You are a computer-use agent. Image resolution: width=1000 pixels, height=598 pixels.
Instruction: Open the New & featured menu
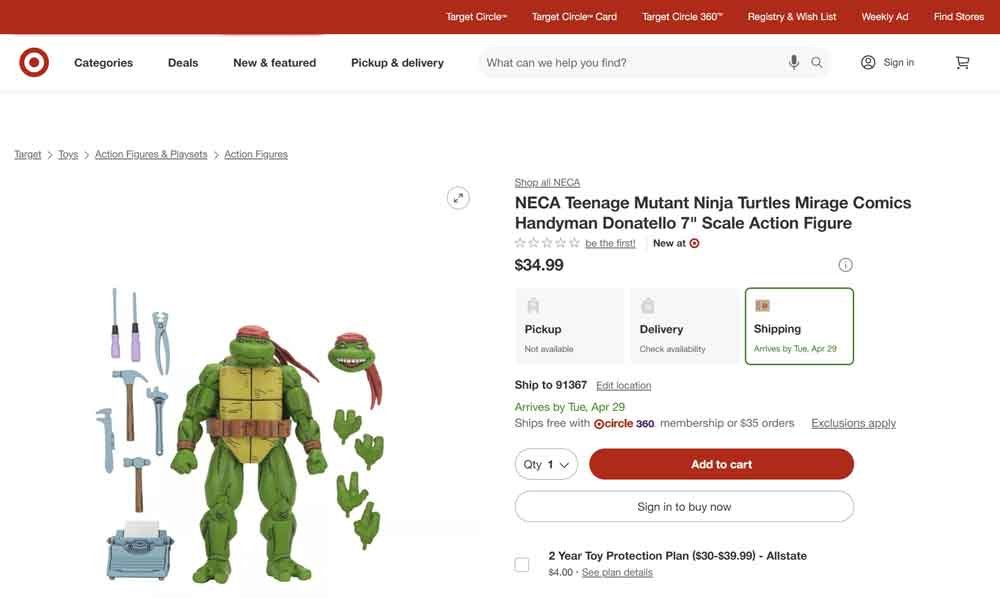(274, 61)
